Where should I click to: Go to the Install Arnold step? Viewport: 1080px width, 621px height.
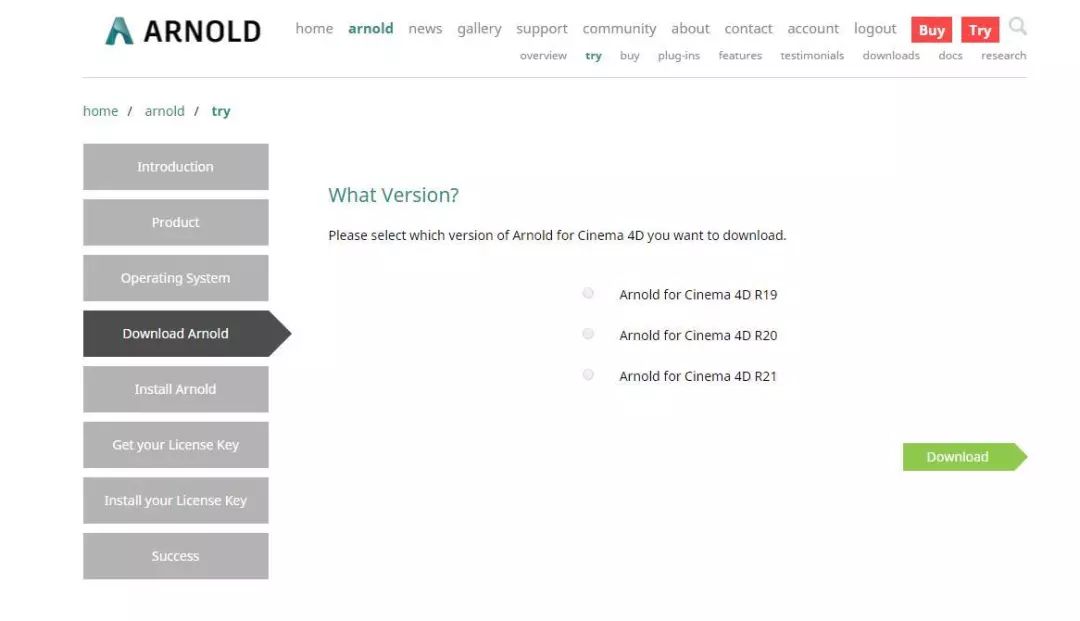(176, 389)
